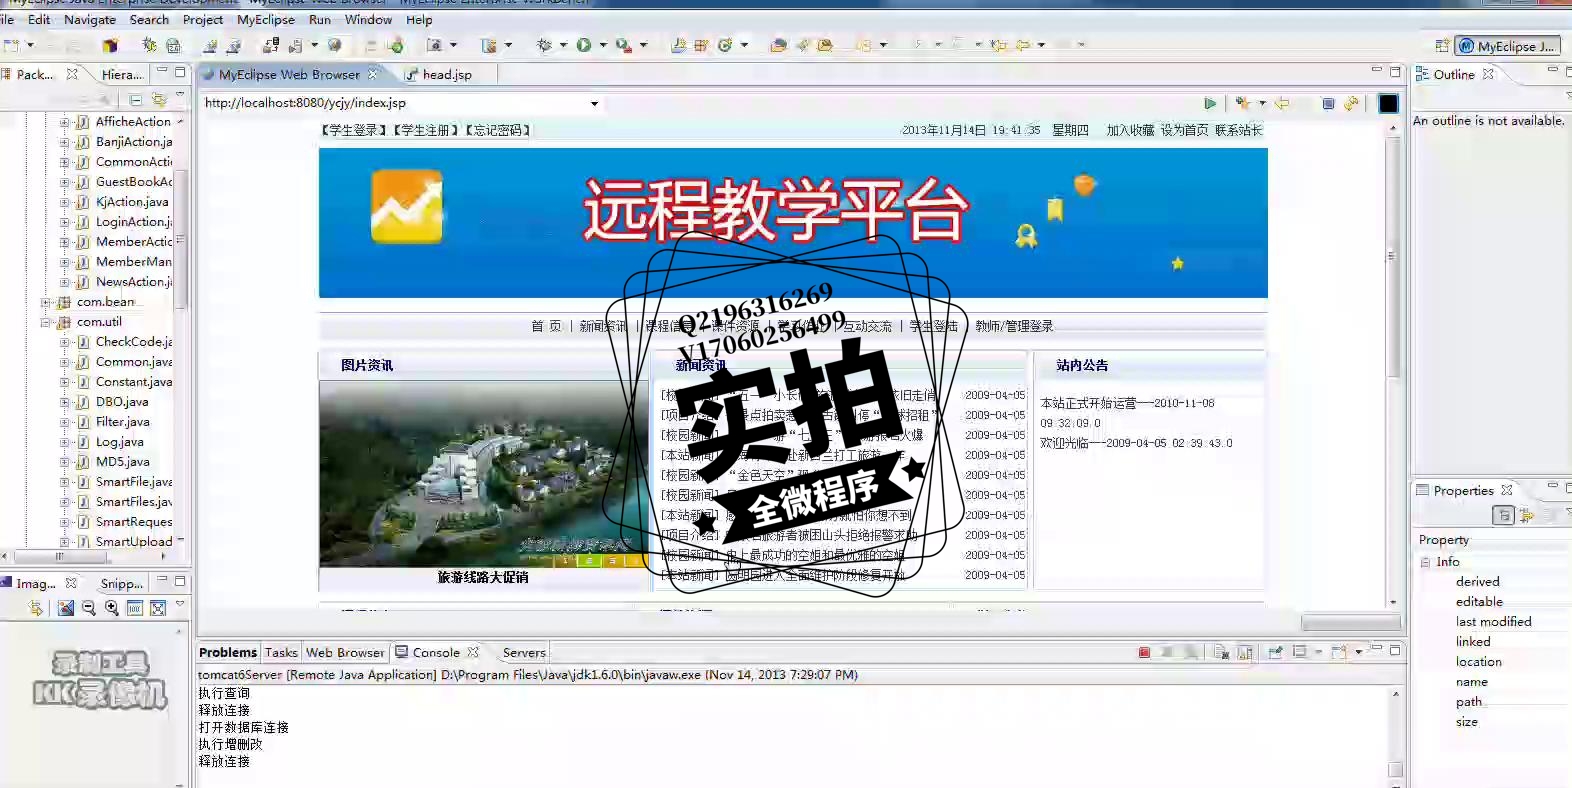Viewport: 1572px width, 788px height.
Task: Click the Run green play toolbar icon
Action: (x=584, y=45)
